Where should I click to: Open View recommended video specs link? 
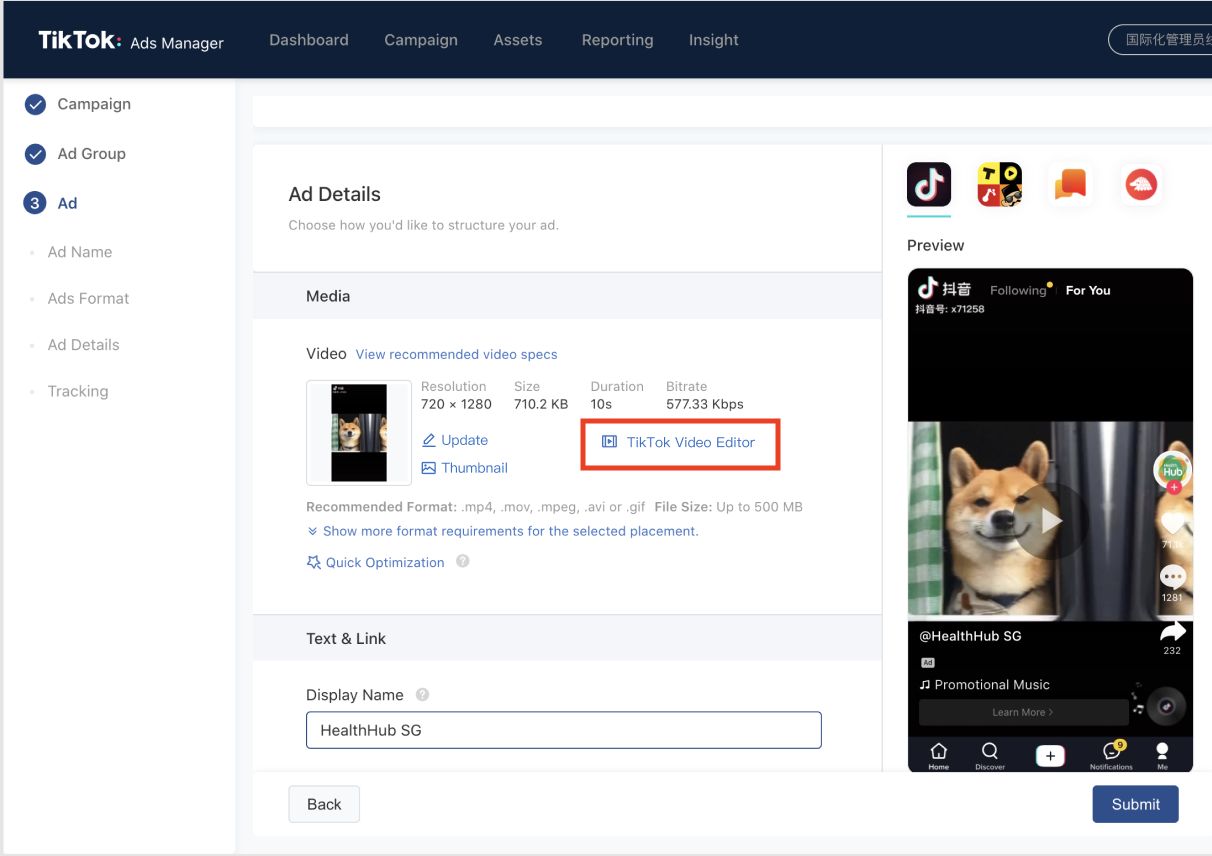(456, 354)
